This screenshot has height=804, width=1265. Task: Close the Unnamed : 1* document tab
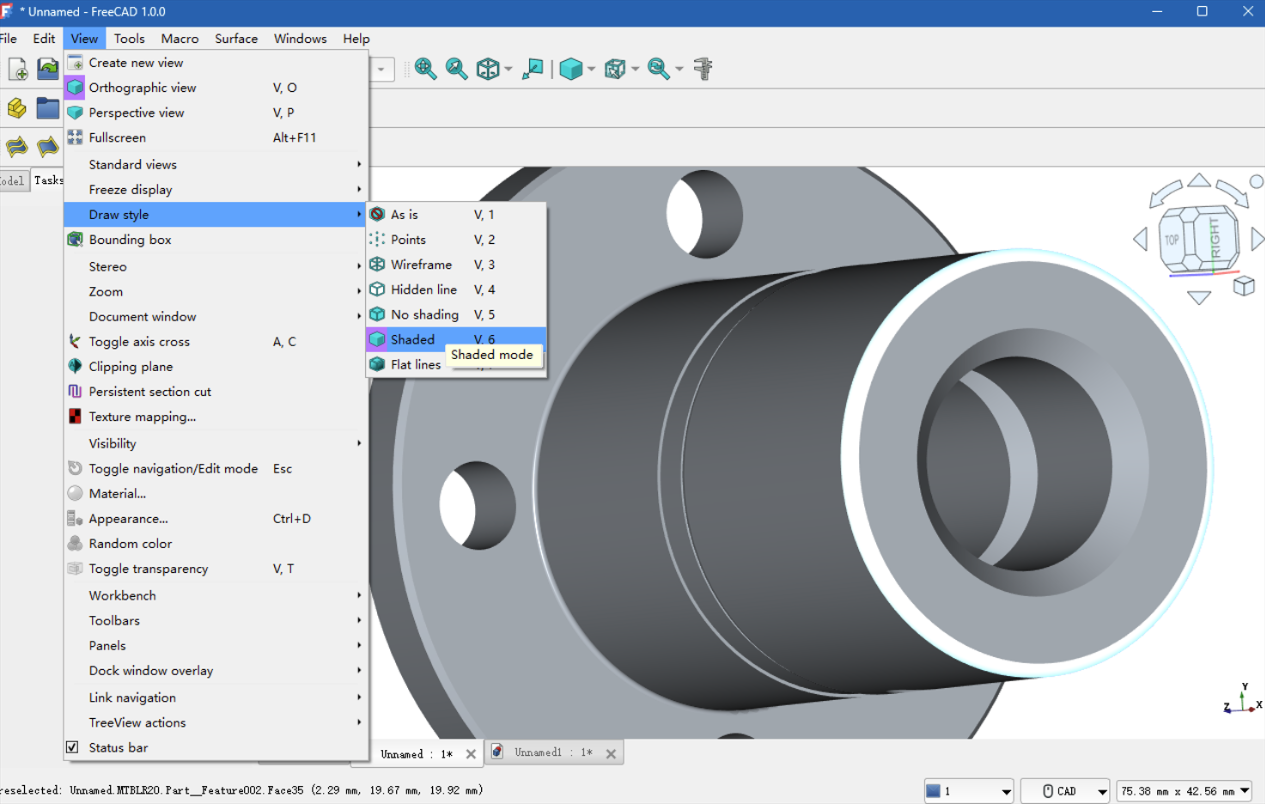471,754
